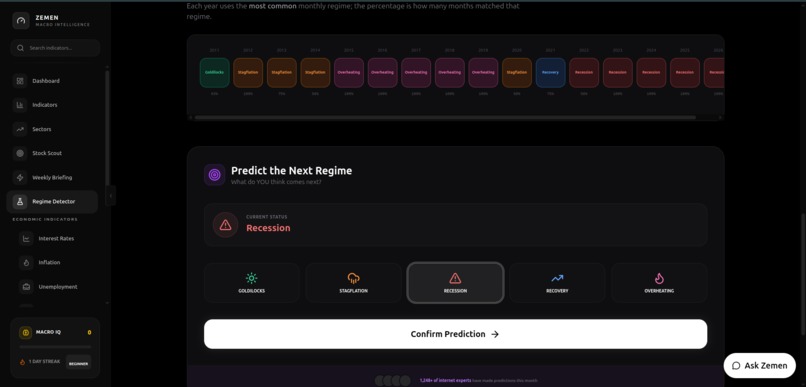Click the red 'Recession' current status text
The image size is (806, 387).
point(268,228)
